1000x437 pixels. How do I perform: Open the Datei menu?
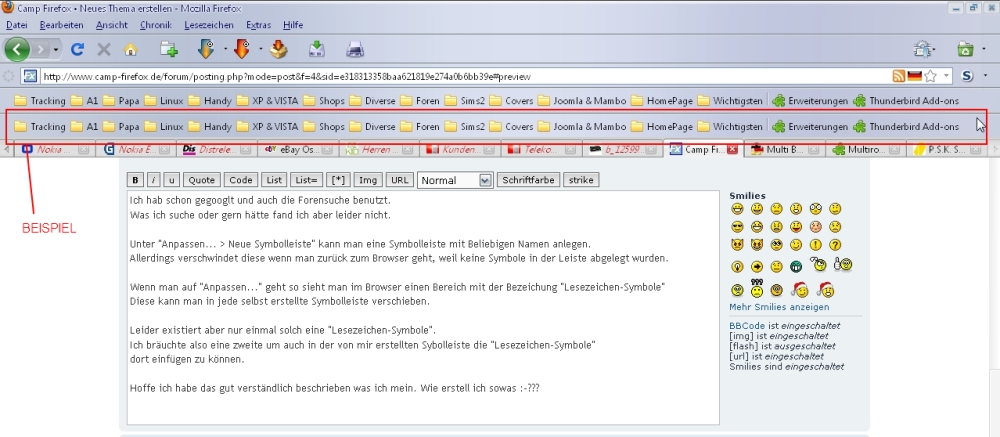17,26
